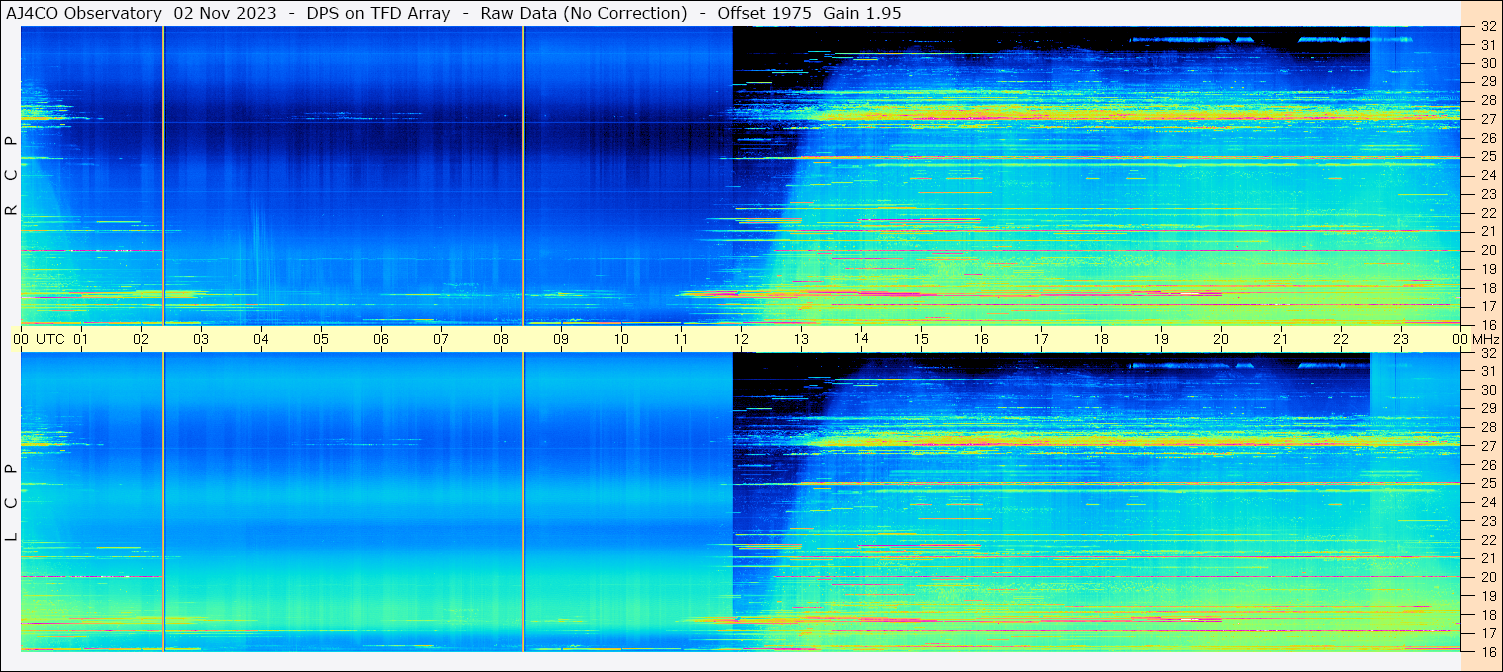Click RCP vertical marker line between 08 and 09
The width and height of the screenshot is (1503, 672).
click(x=523, y=175)
